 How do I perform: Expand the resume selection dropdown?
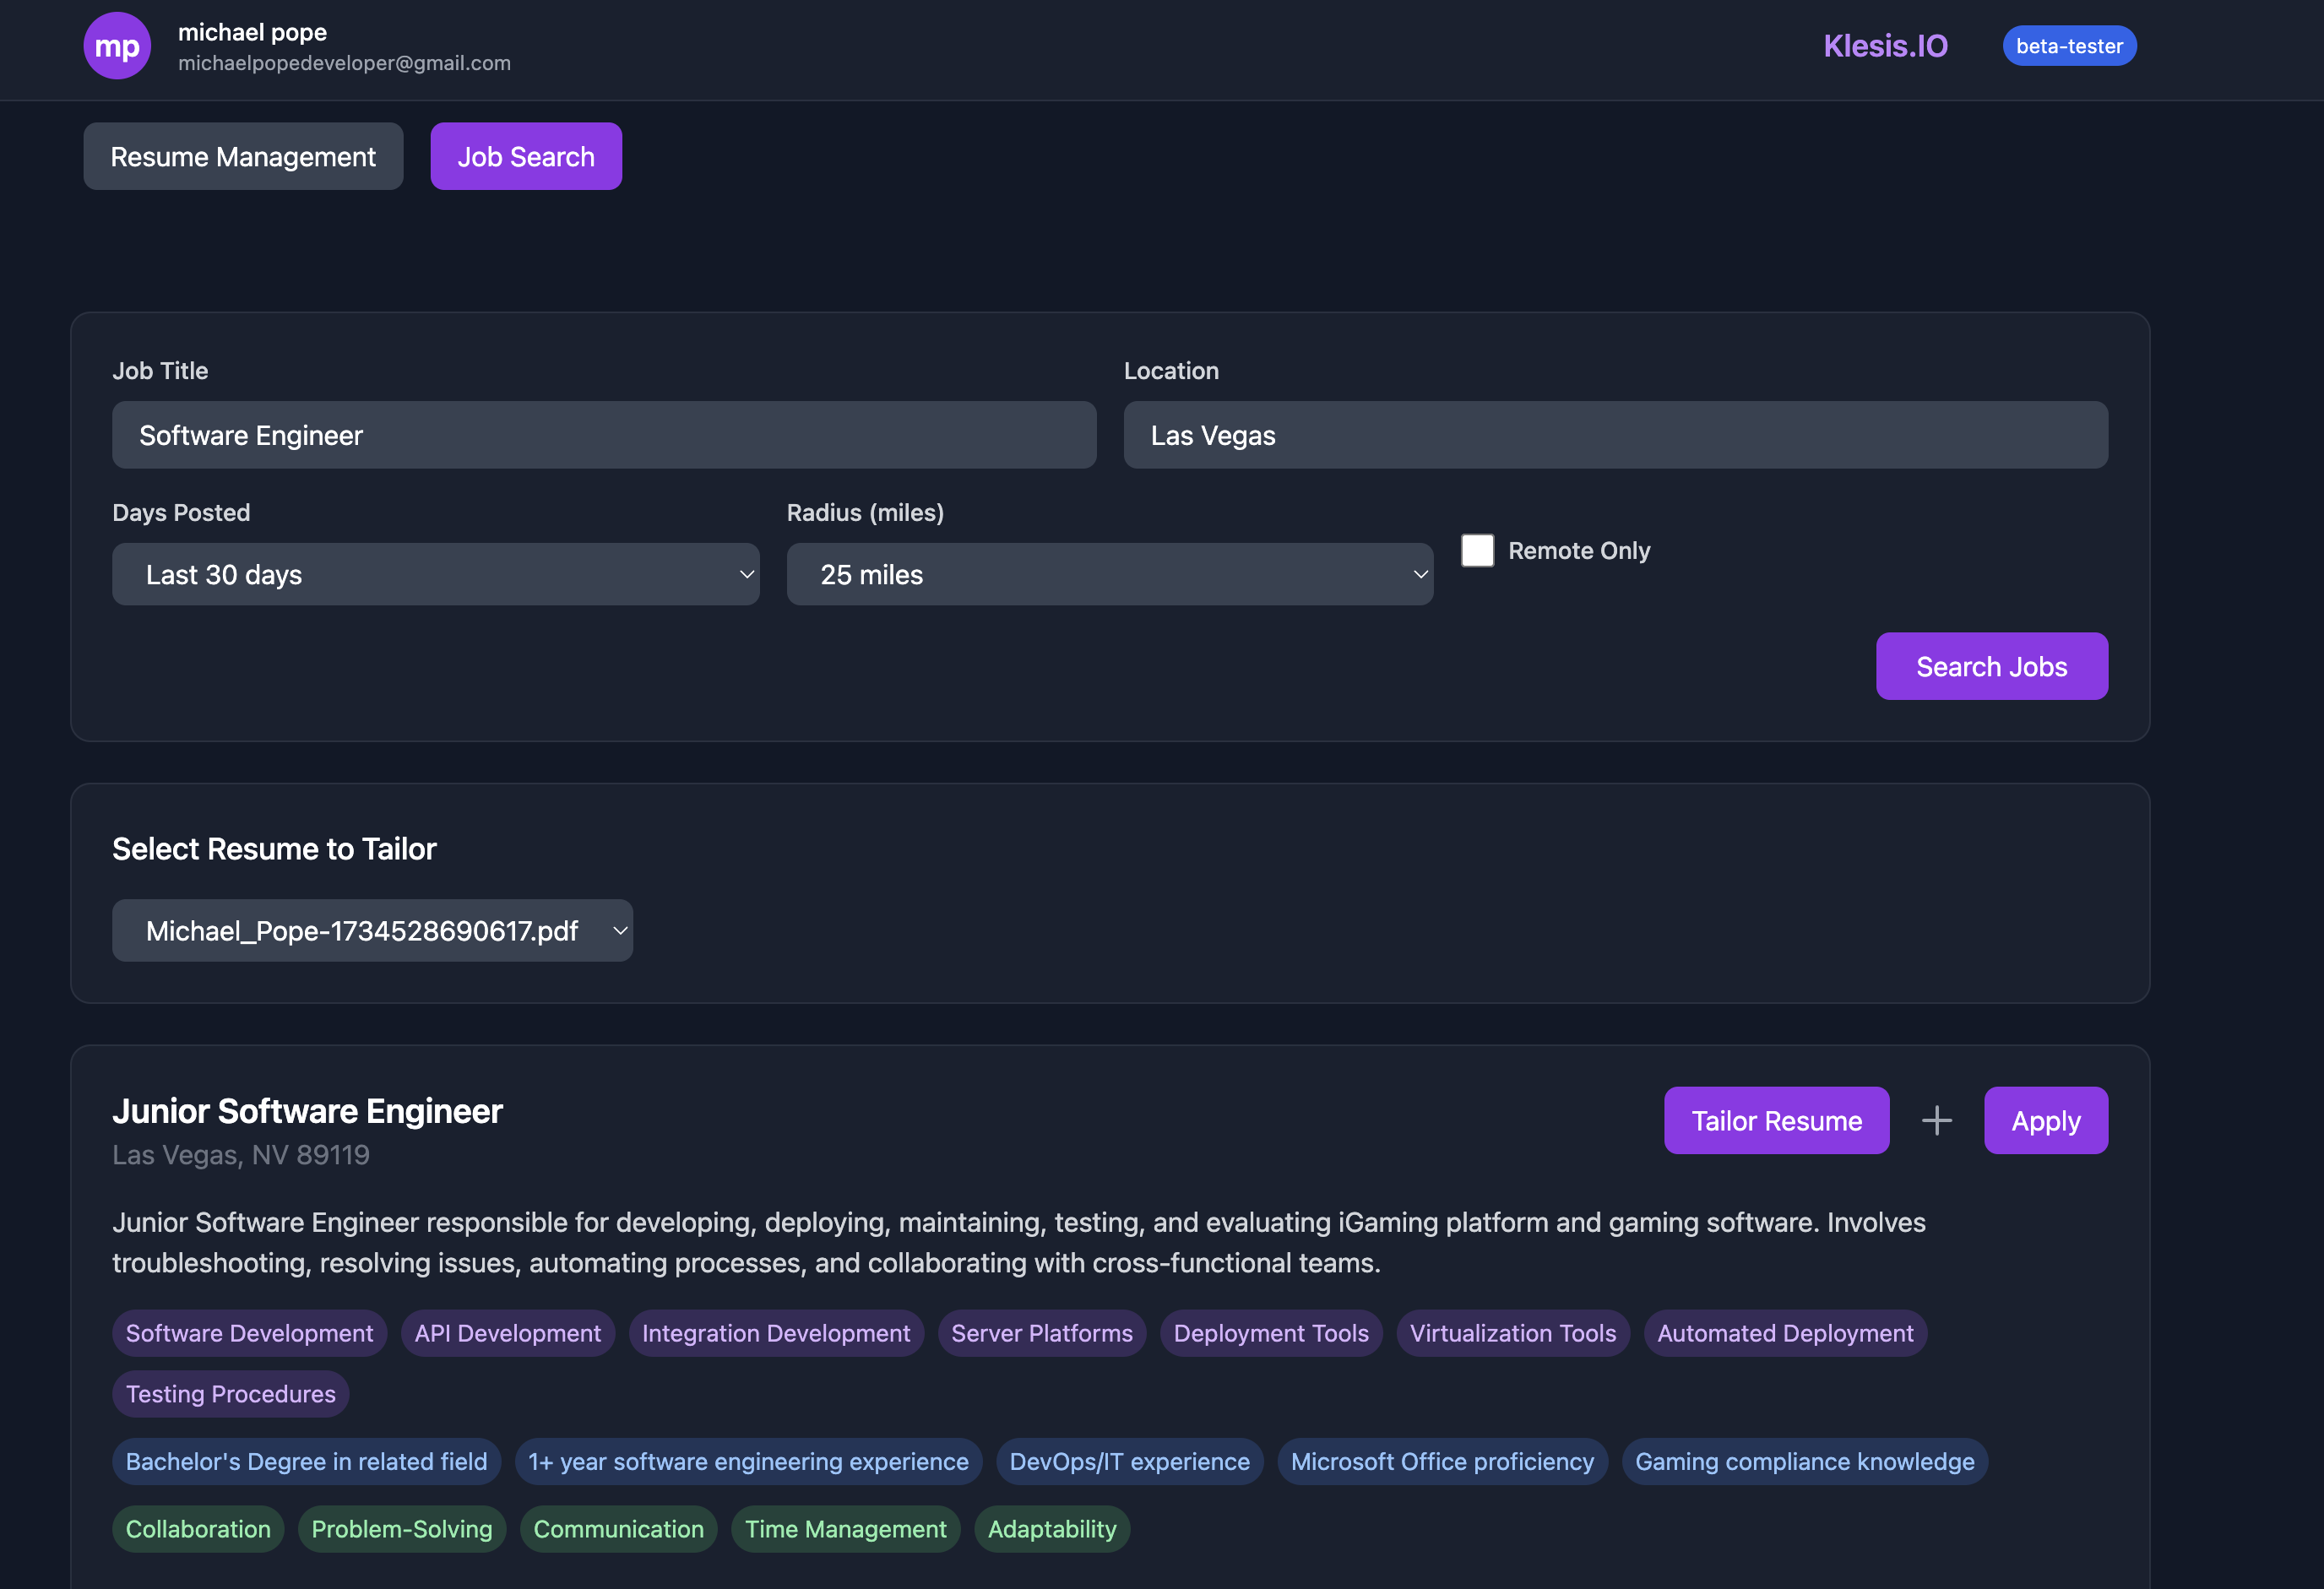coord(372,930)
